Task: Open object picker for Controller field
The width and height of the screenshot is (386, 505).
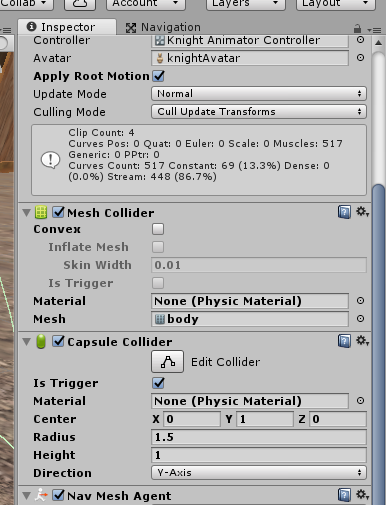Action: pyautogui.click(x=360, y=40)
